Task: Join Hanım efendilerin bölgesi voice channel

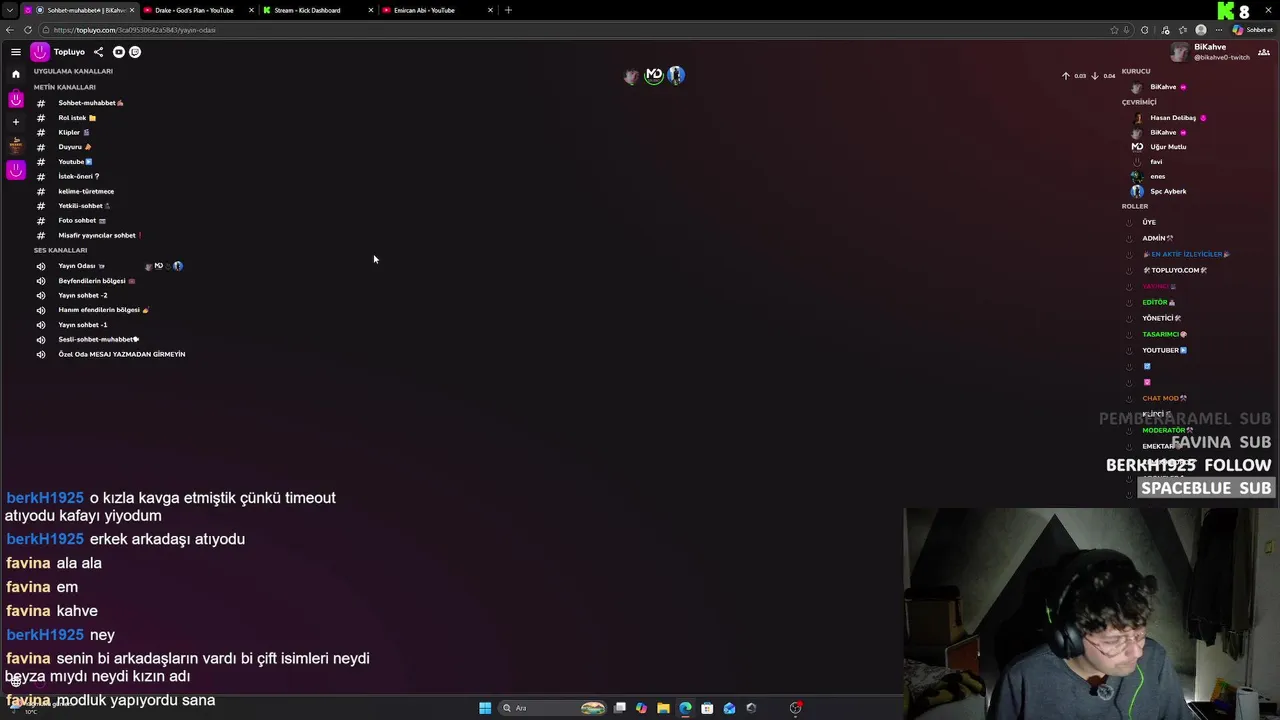Action: click(x=103, y=310)
